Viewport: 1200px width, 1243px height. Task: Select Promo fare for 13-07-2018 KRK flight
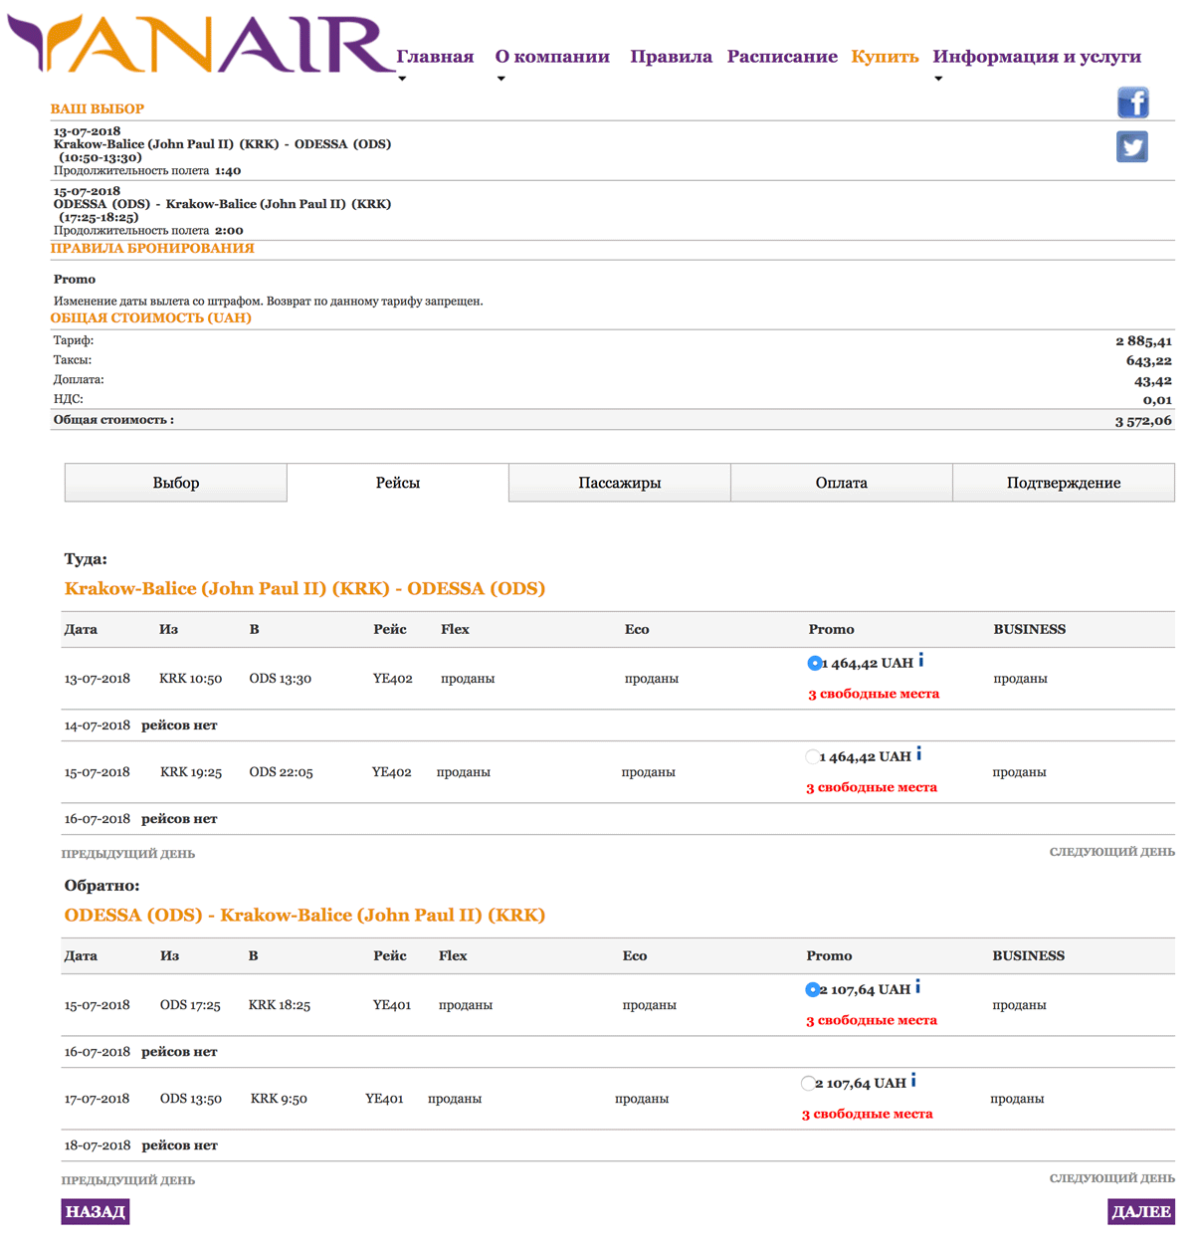coord(814,663)
